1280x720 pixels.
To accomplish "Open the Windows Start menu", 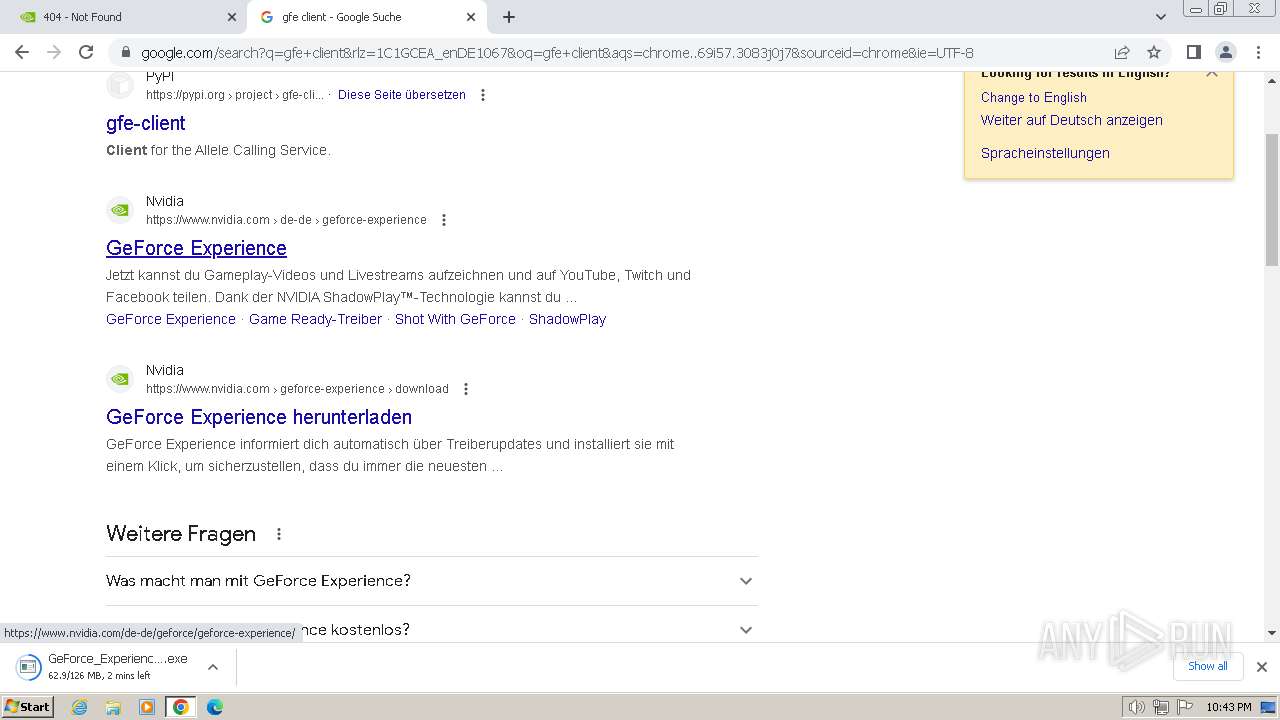I will [28, 707].
